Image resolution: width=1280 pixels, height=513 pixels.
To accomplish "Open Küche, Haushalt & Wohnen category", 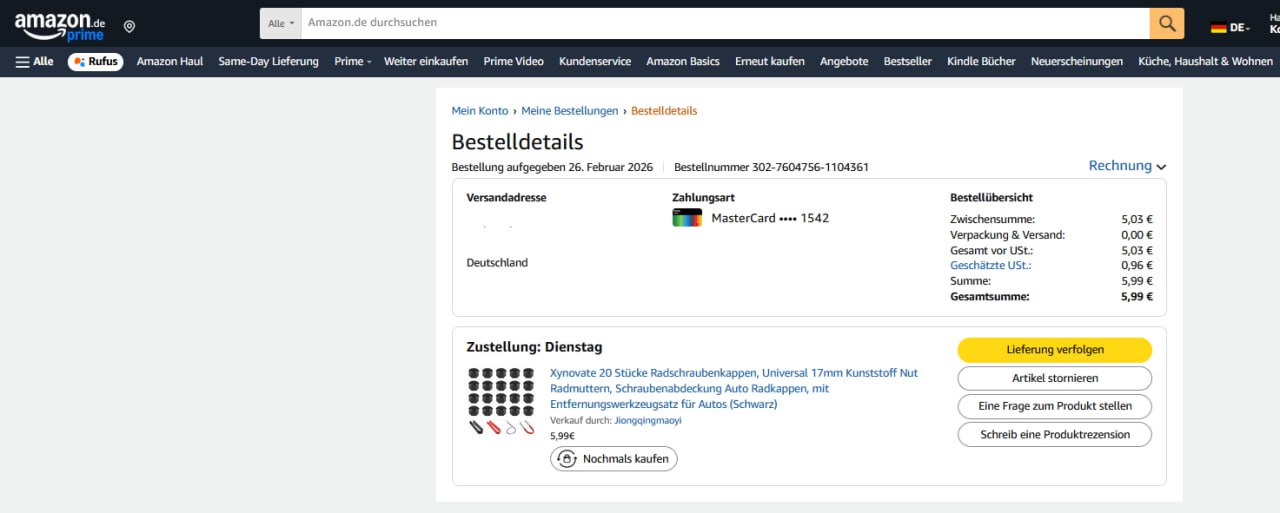I will tap(1205, 61).
